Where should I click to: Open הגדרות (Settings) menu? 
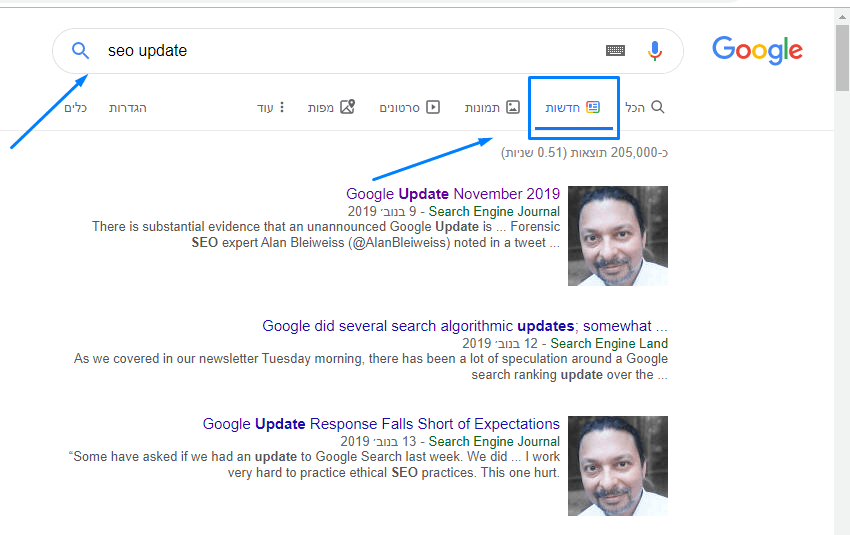pos(127,108)
